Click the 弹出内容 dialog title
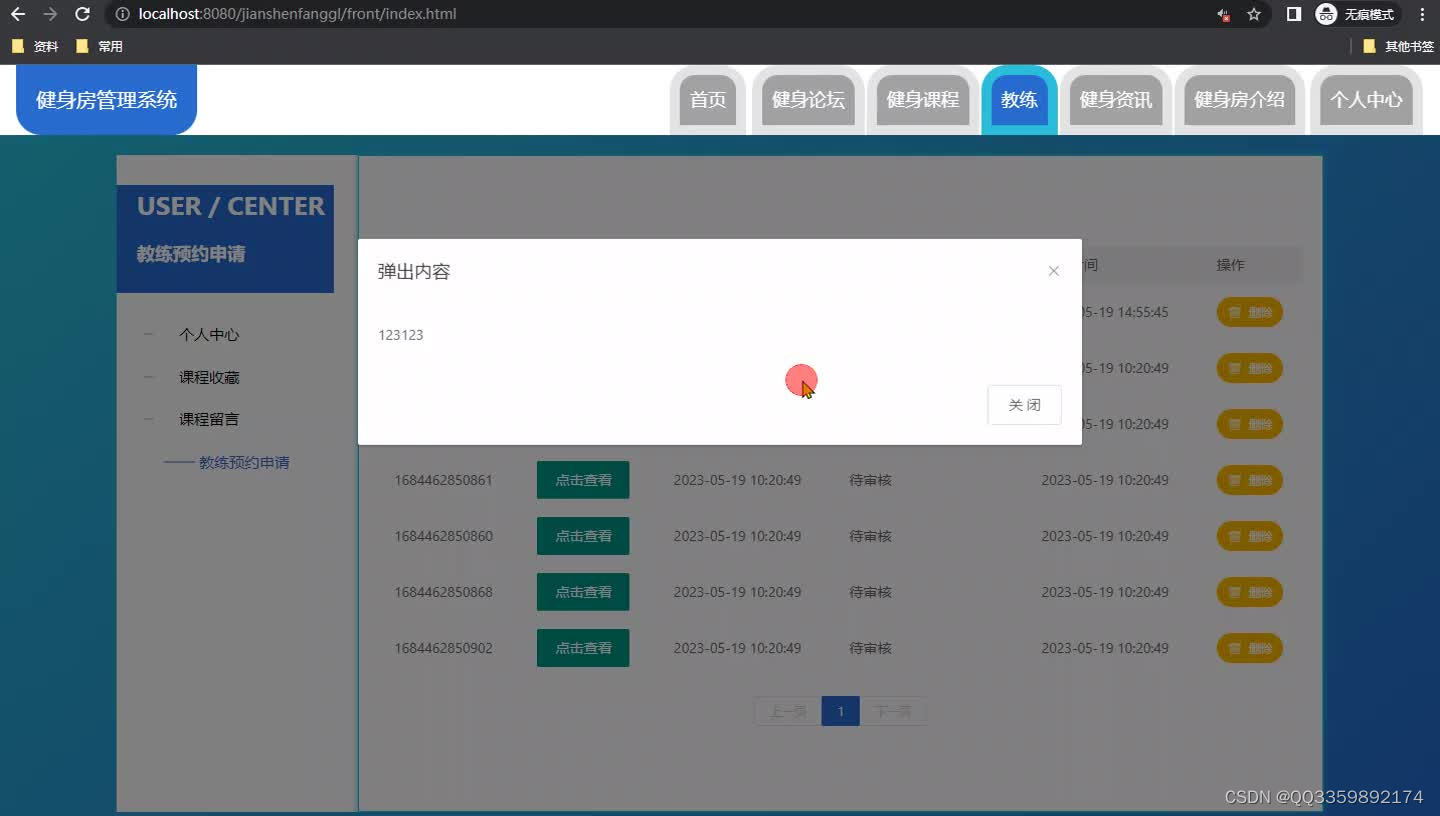1440x816 pixels. 414,271
